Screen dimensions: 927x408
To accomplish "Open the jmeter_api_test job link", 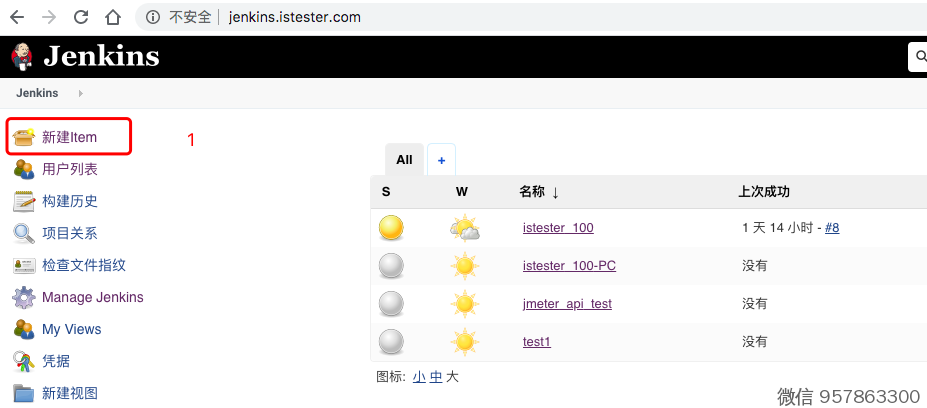I will [567, 303].
